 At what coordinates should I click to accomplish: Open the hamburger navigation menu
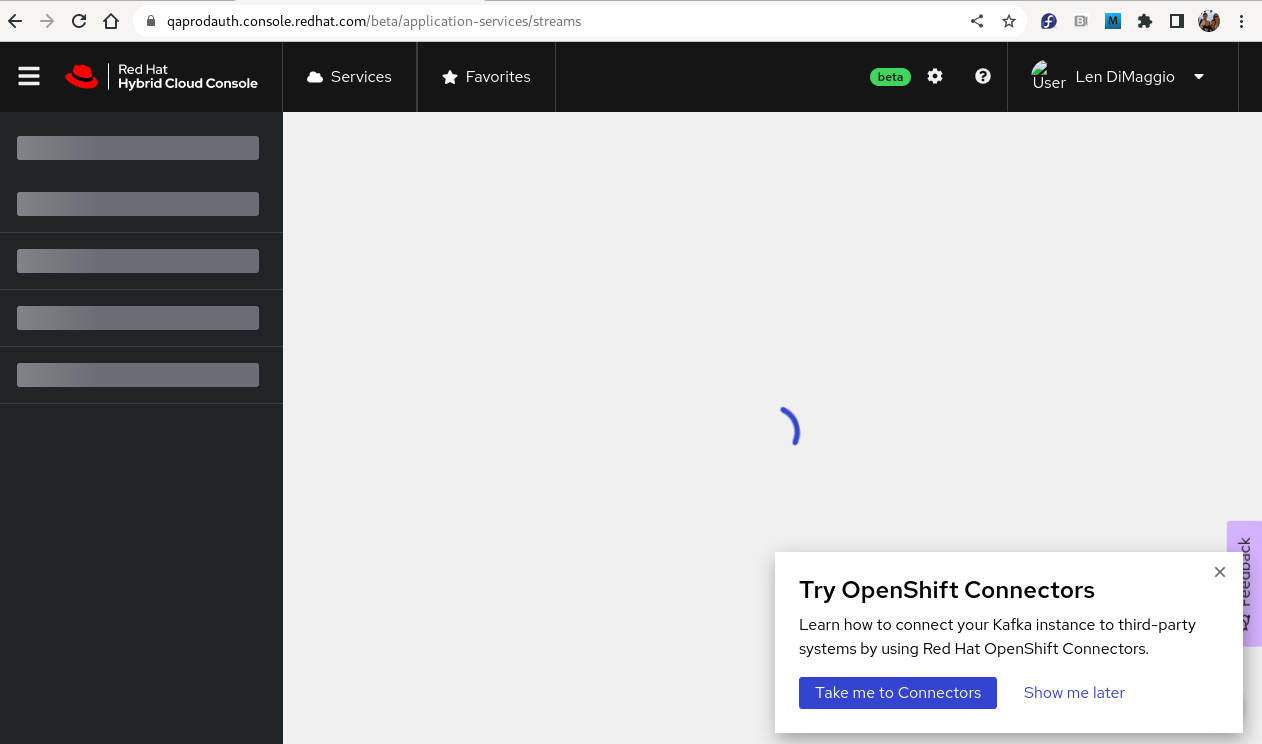click(x=29, y=77)
